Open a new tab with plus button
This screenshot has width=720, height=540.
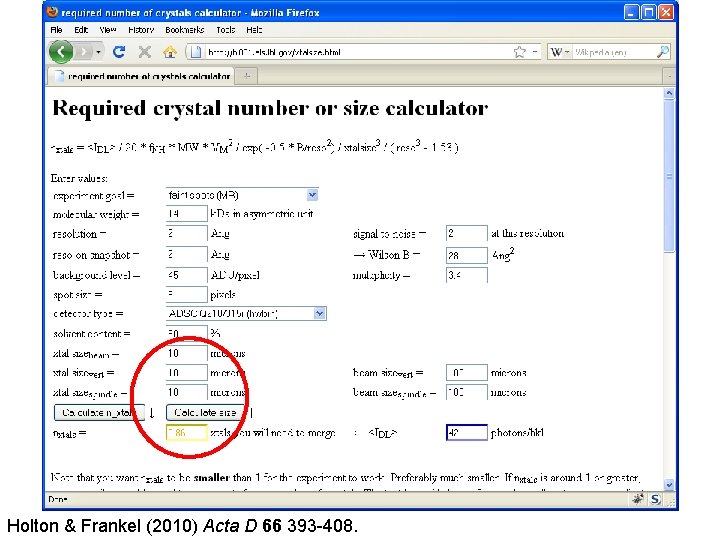[247, 76]
